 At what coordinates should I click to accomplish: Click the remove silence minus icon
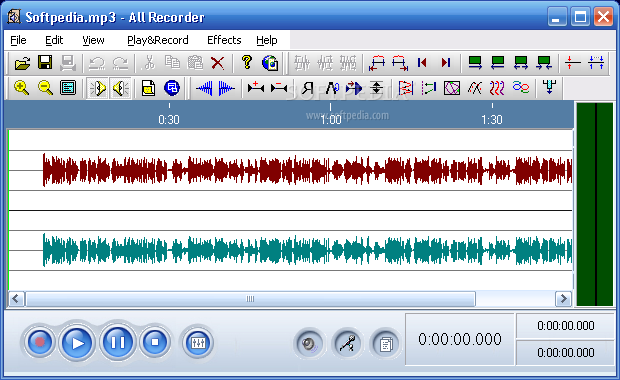(x=279, y=88)
